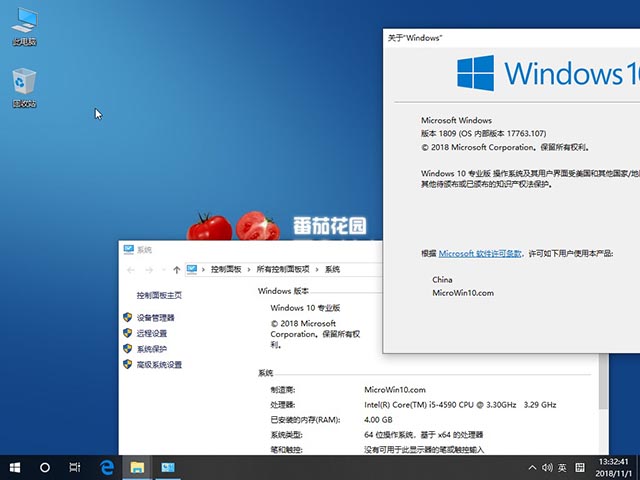Expand chevron after 所有控制面板项 breadcrumb
640x480 pixels.
click(x=317, y=269)
